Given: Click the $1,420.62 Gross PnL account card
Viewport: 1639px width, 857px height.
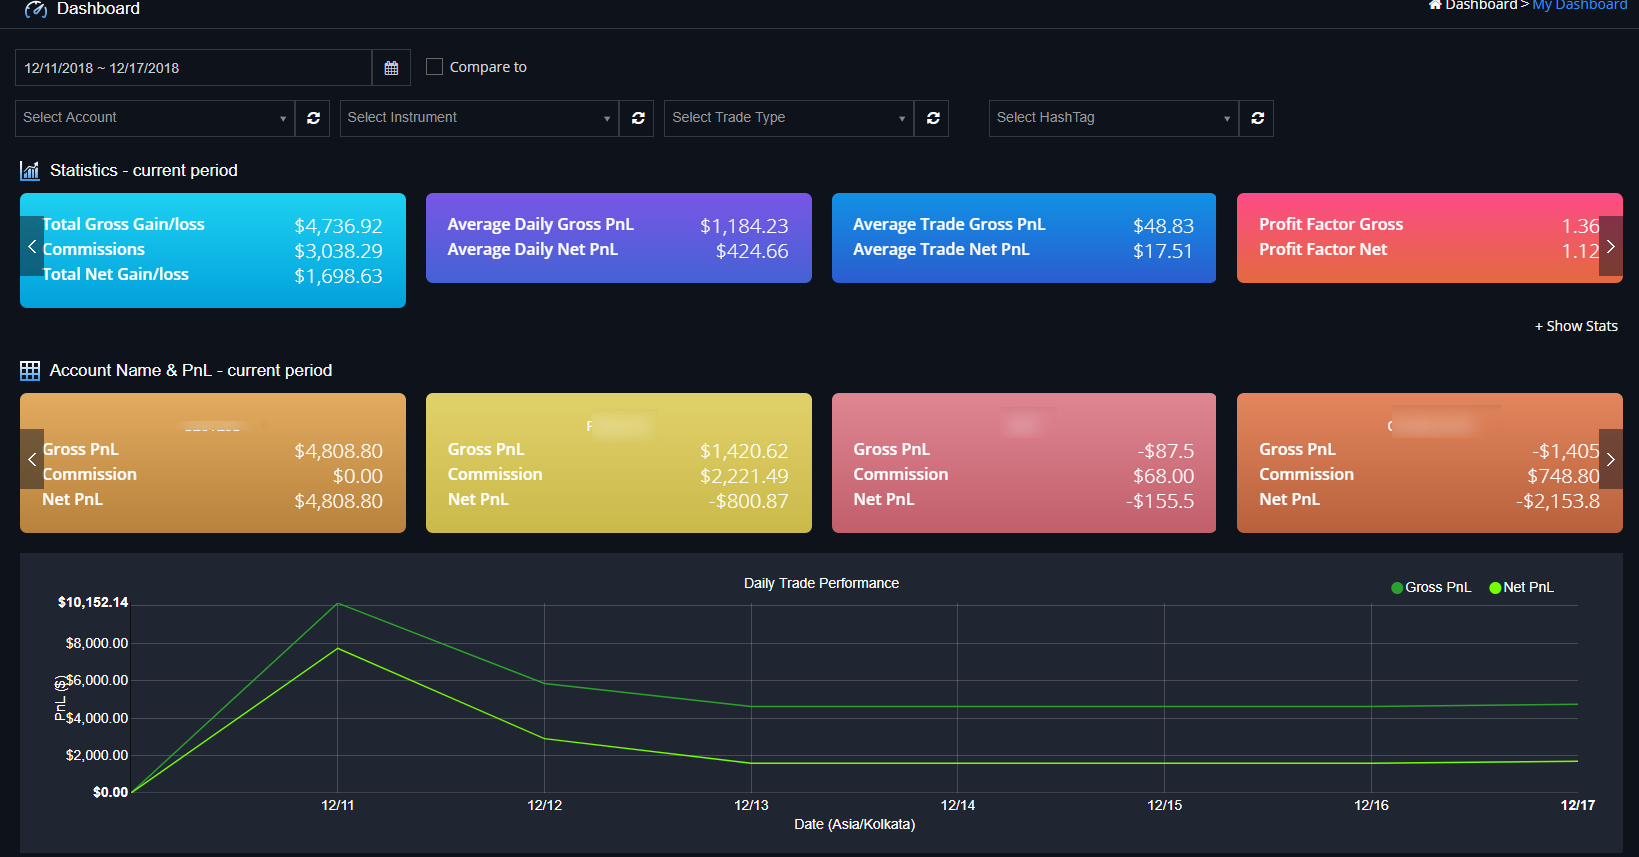Looking at the screenshot, I should (619, 463).
